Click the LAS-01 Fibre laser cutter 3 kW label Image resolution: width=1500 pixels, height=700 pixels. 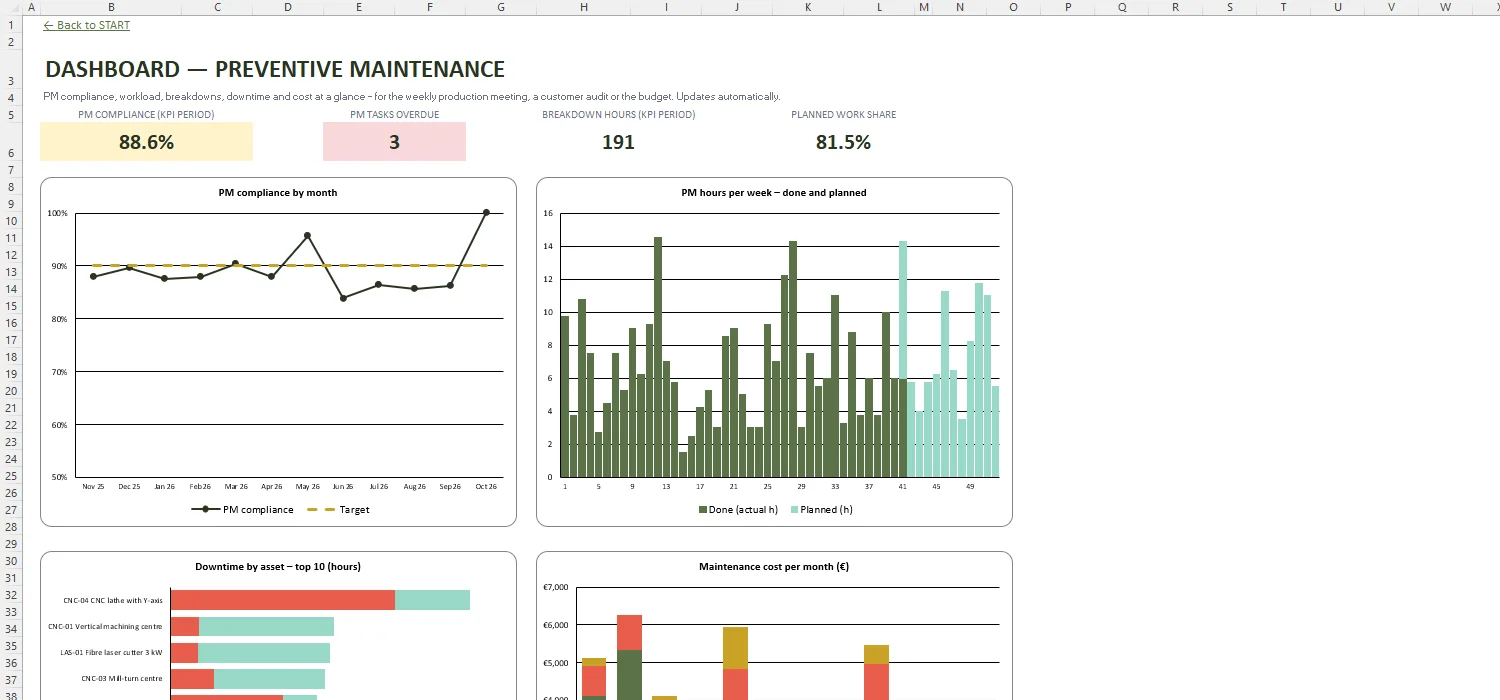point(112,652)
